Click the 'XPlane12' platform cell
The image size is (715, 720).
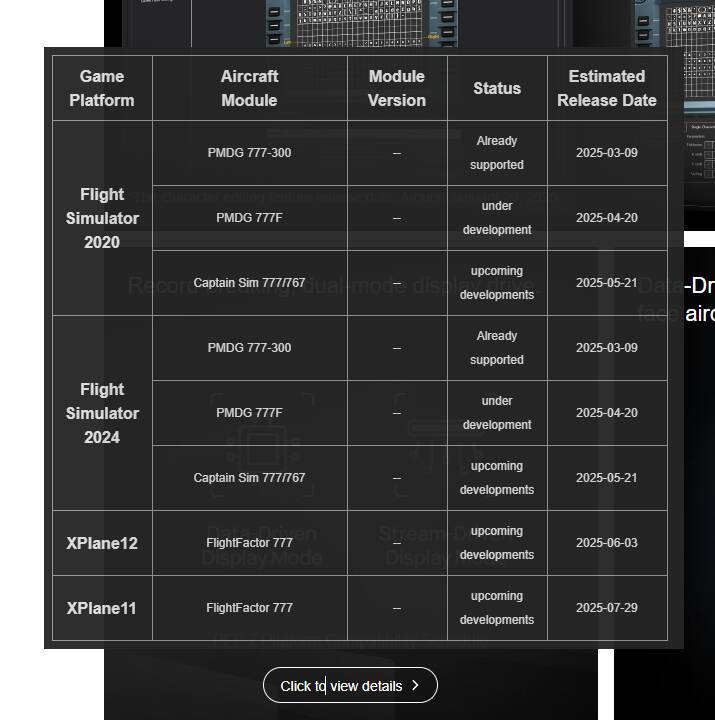point(102,543)
